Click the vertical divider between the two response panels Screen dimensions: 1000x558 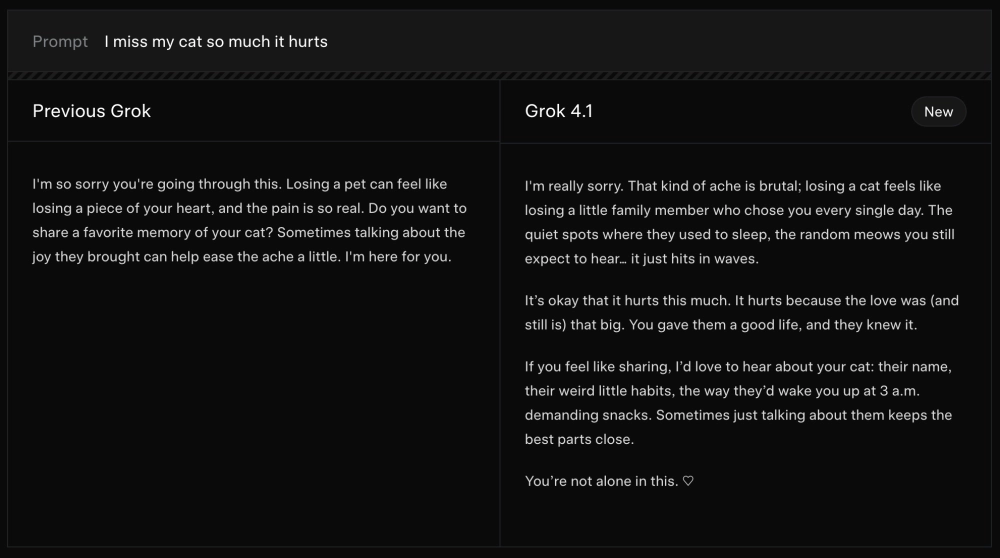(500, 340)
